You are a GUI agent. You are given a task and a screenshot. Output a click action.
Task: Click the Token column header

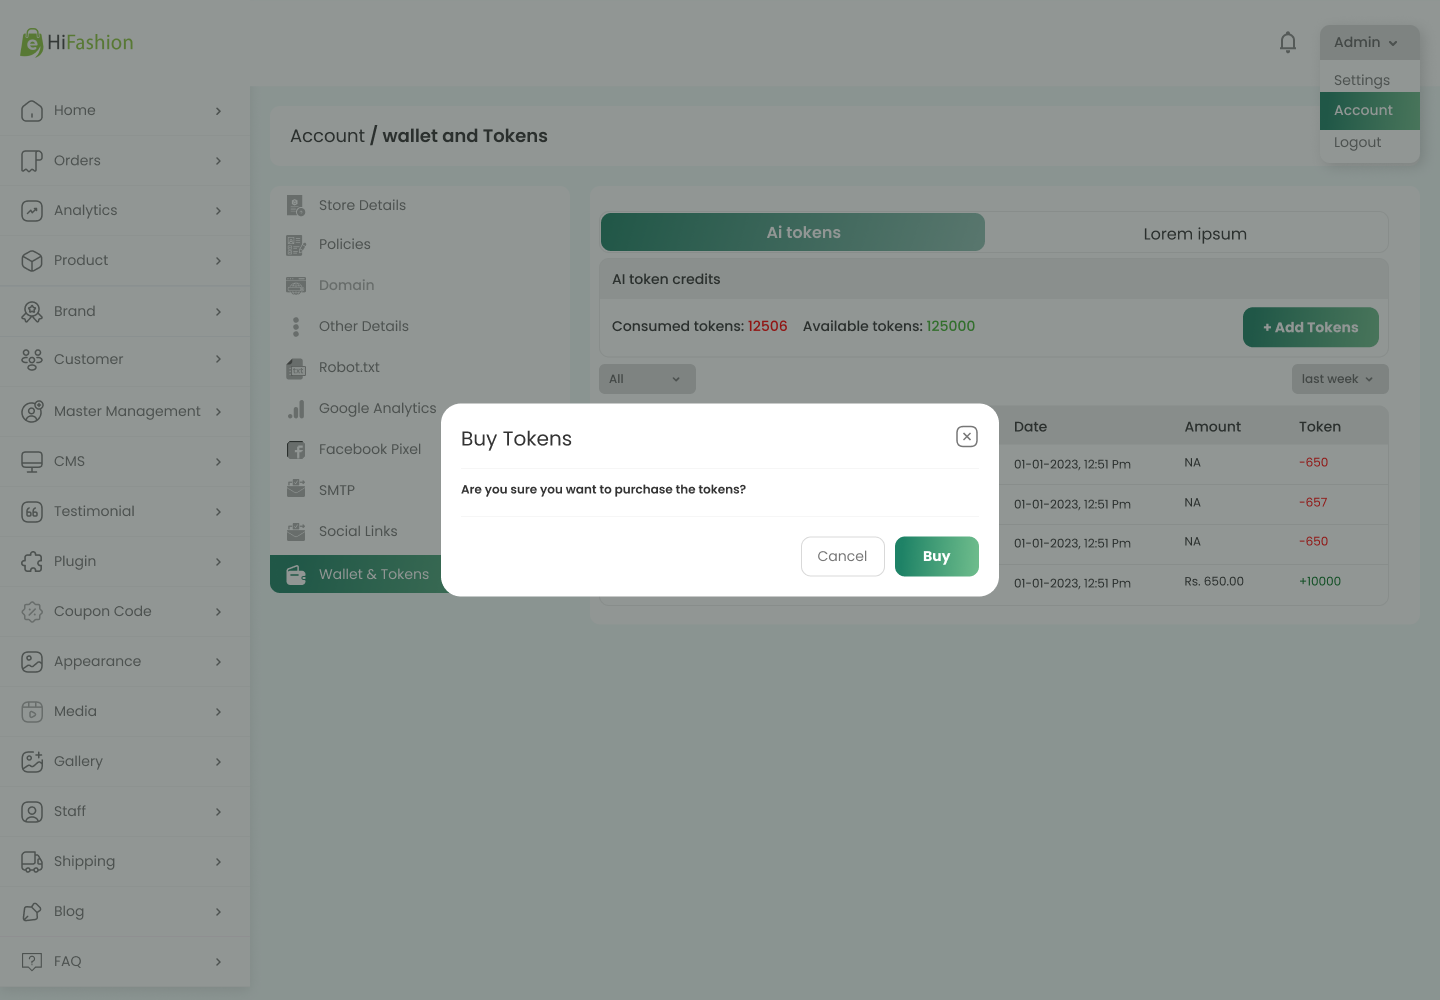(x=1320, y=427)
